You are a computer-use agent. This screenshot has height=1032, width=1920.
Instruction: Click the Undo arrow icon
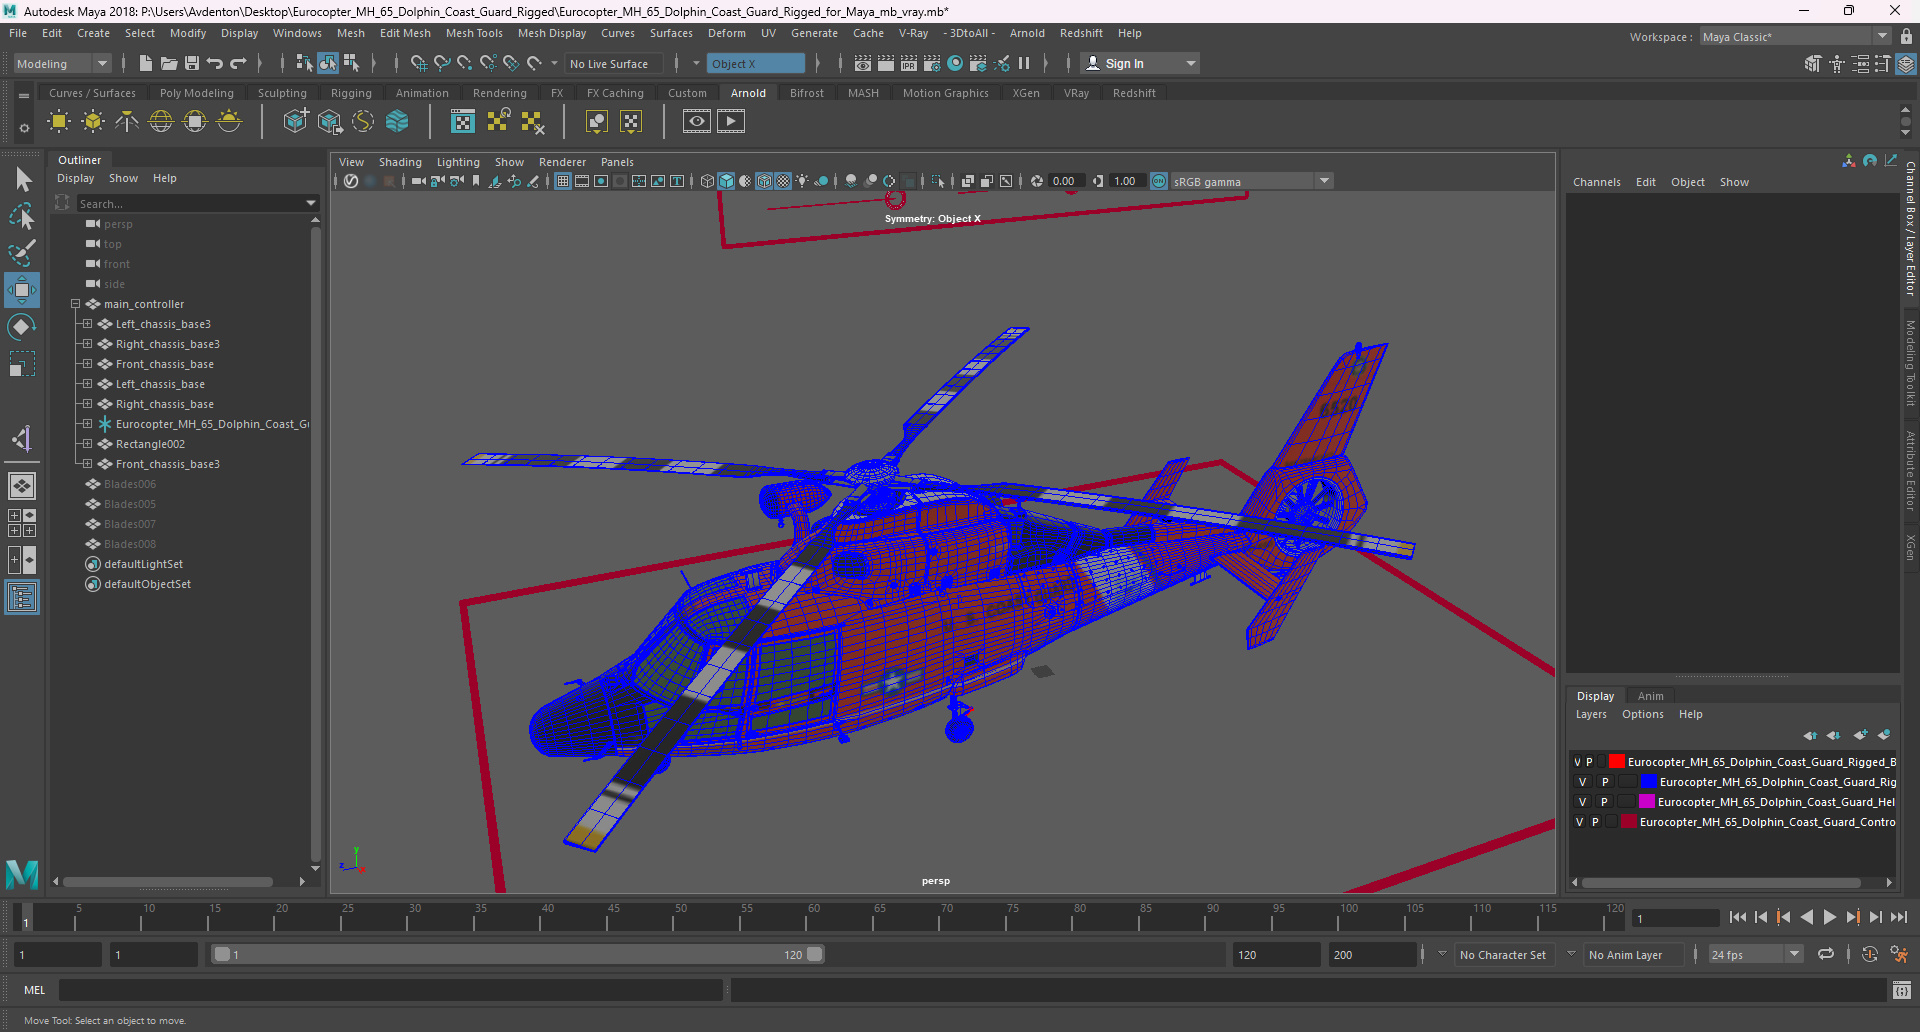(x=215, y=63)
